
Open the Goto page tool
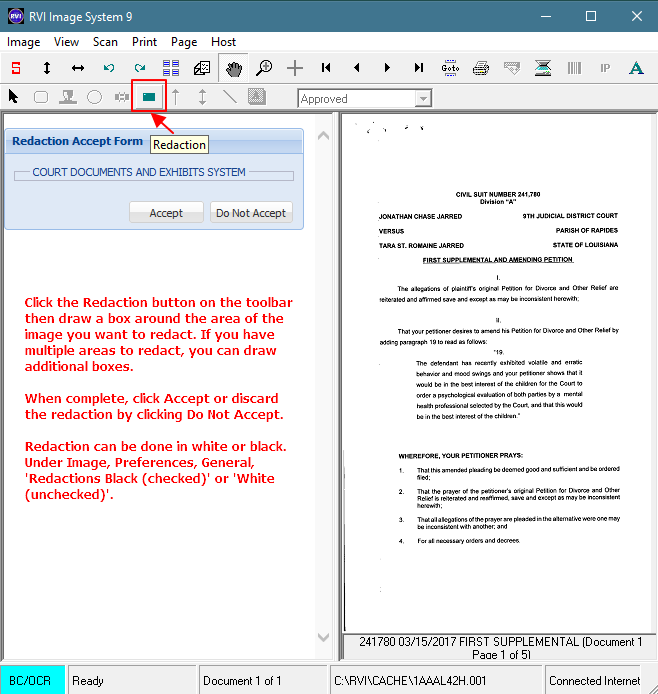point(450,68)
